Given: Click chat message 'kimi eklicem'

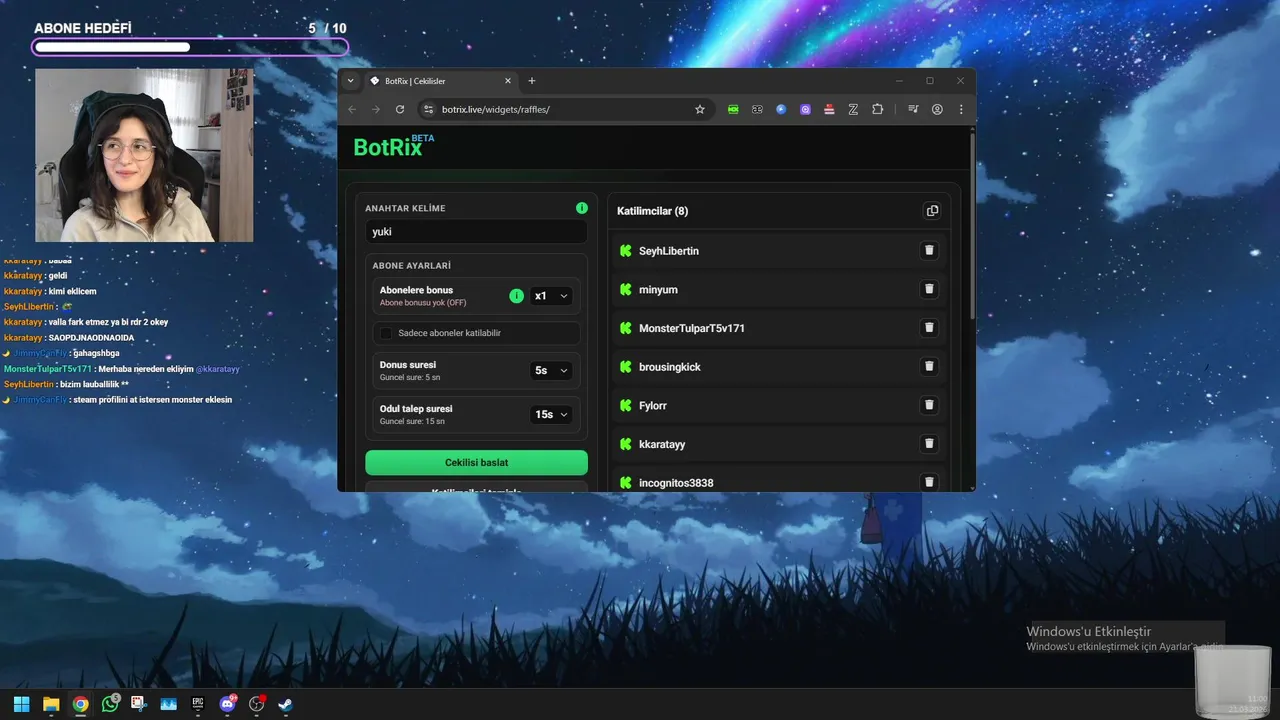Looking at the screenshot, I should click(x=73, y=291).
